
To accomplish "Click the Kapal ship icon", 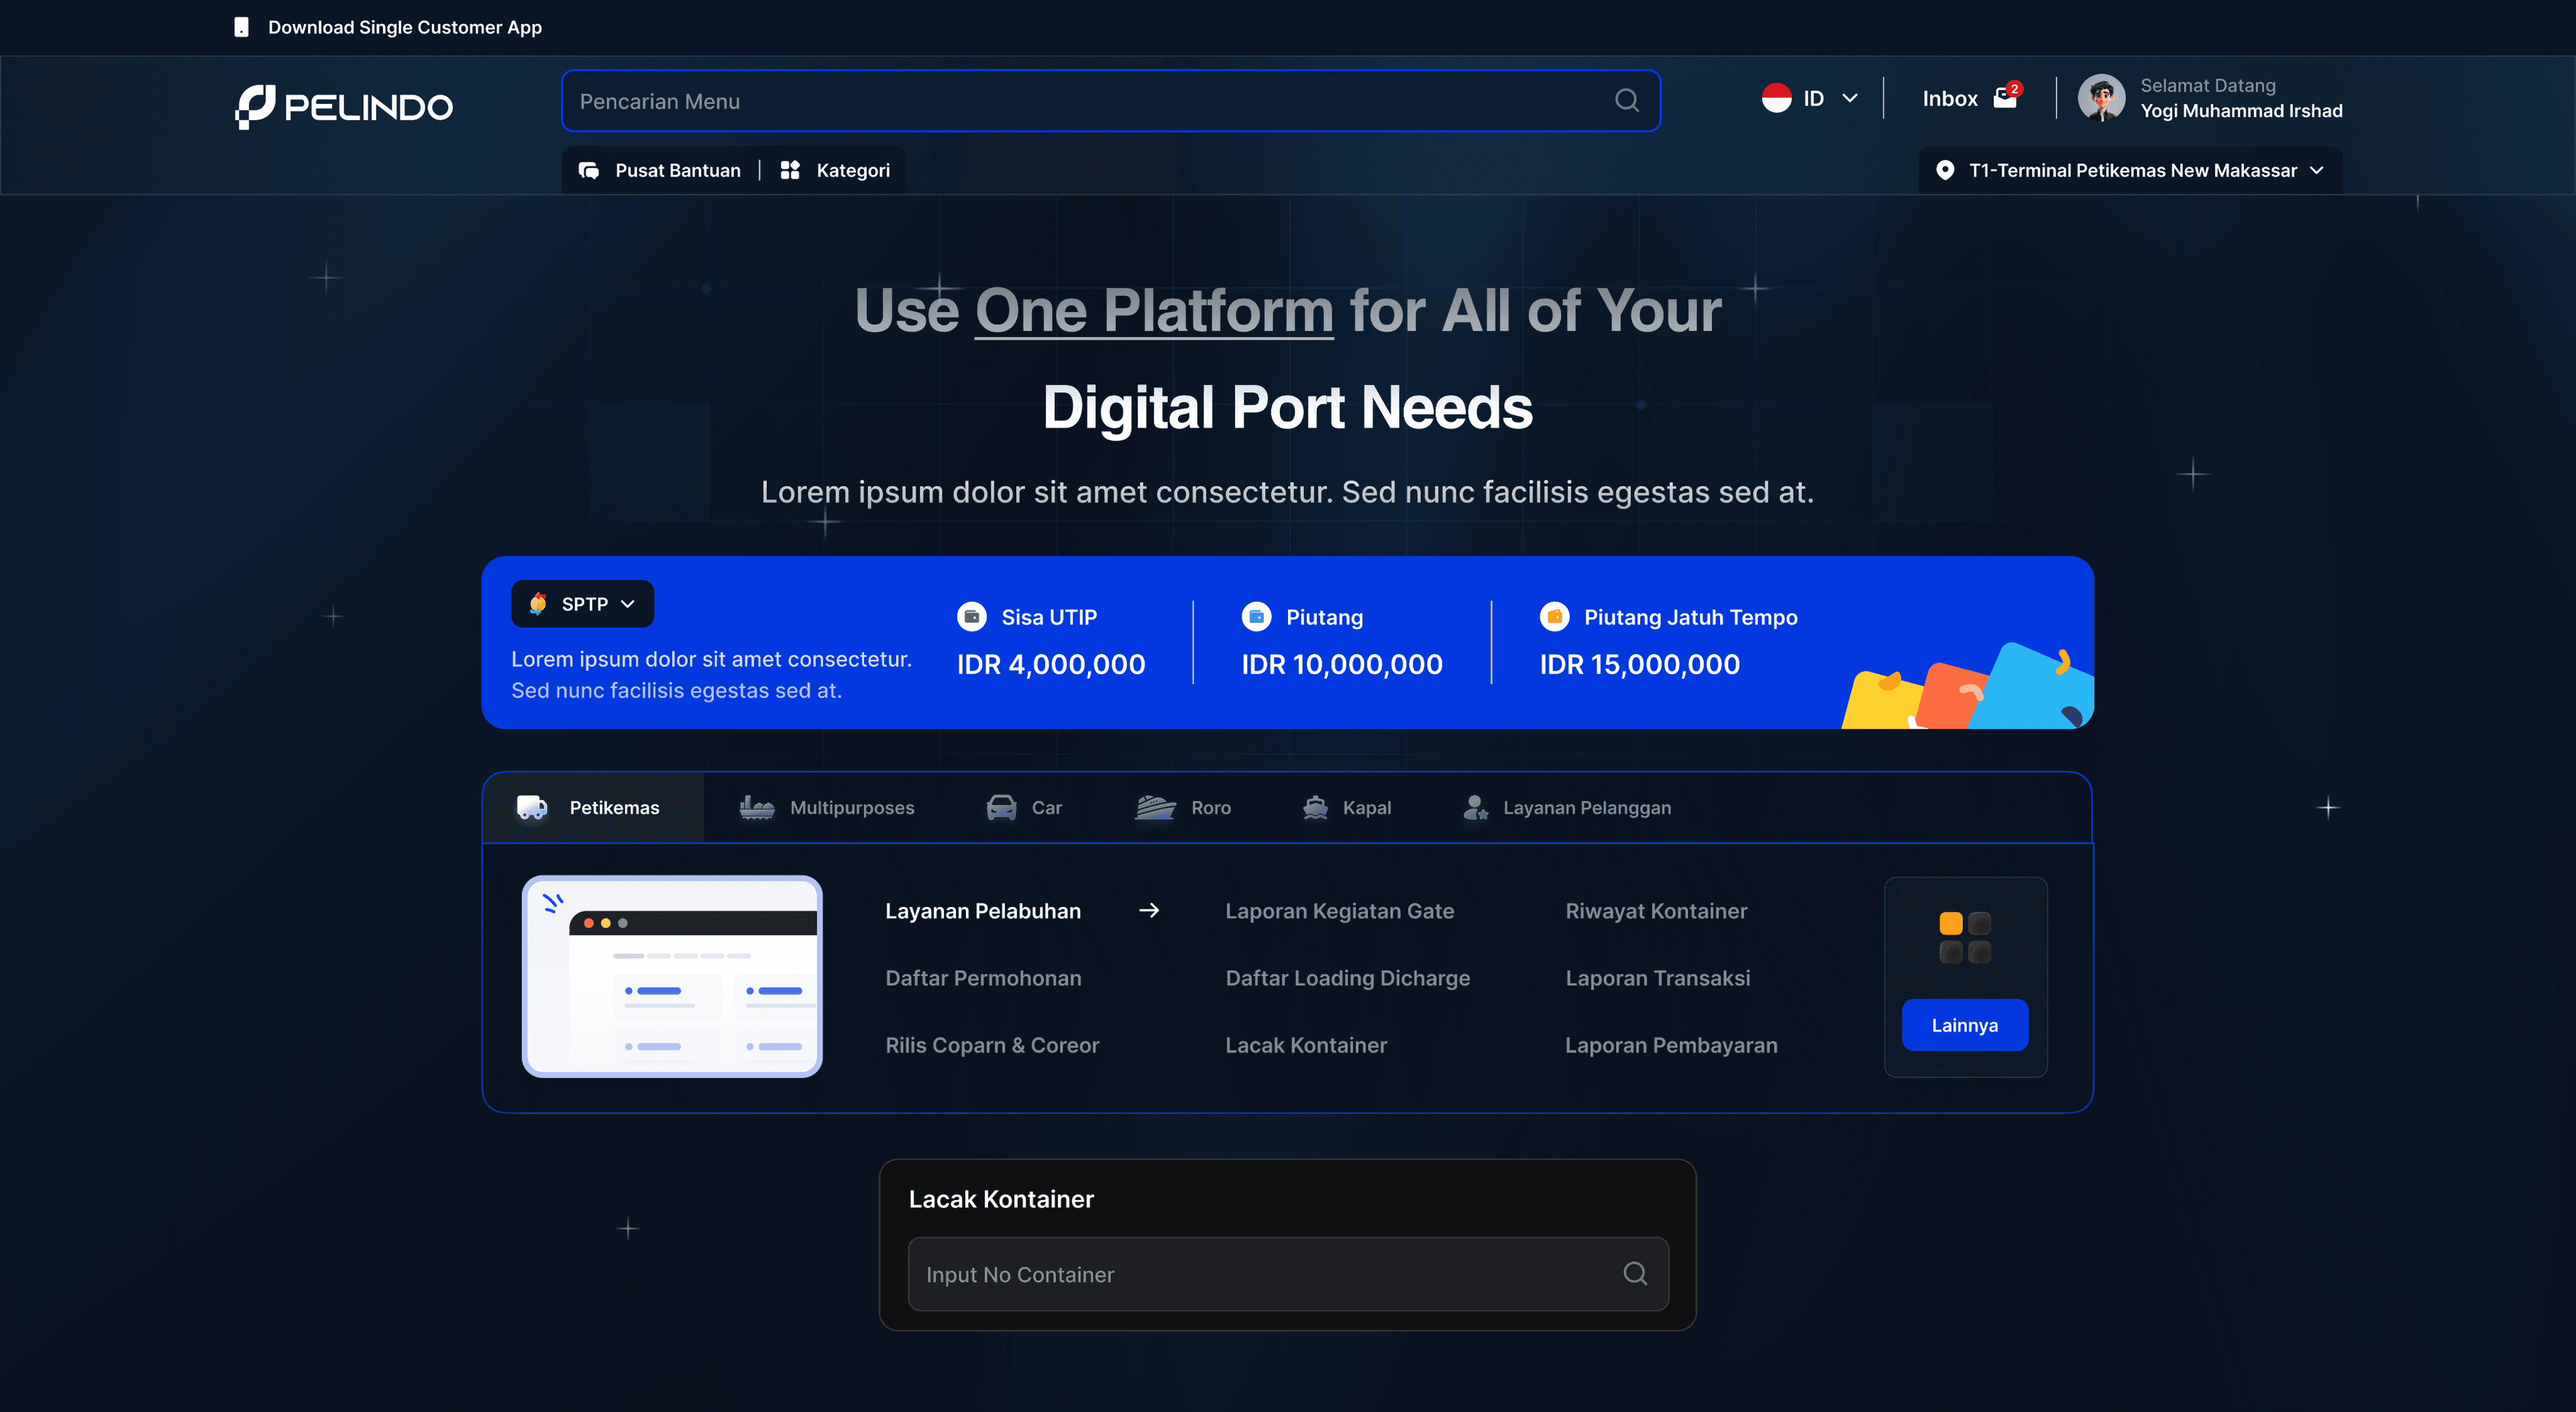I will coord(1315,807).
